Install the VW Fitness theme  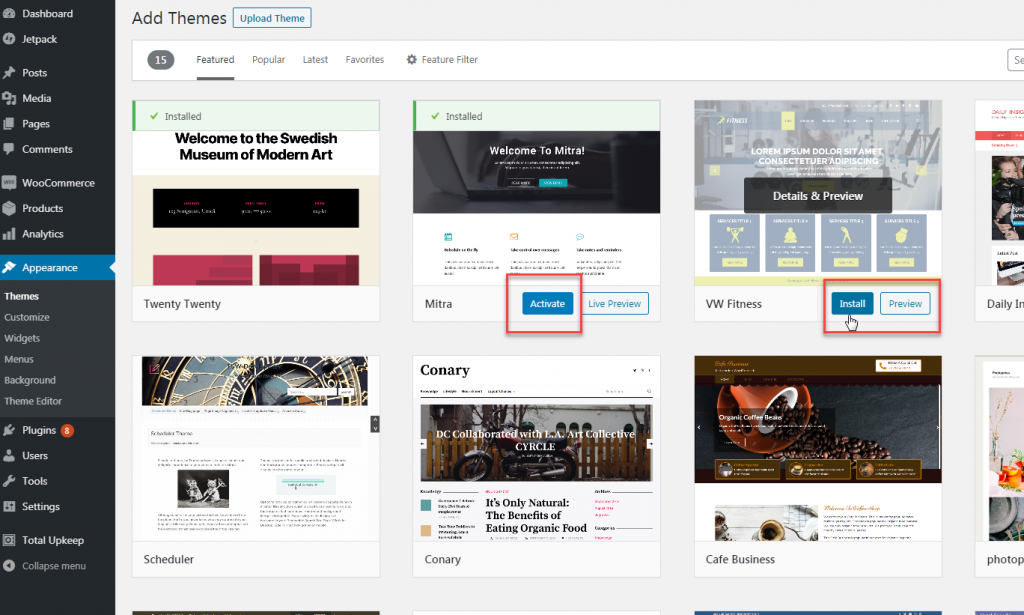852,304
